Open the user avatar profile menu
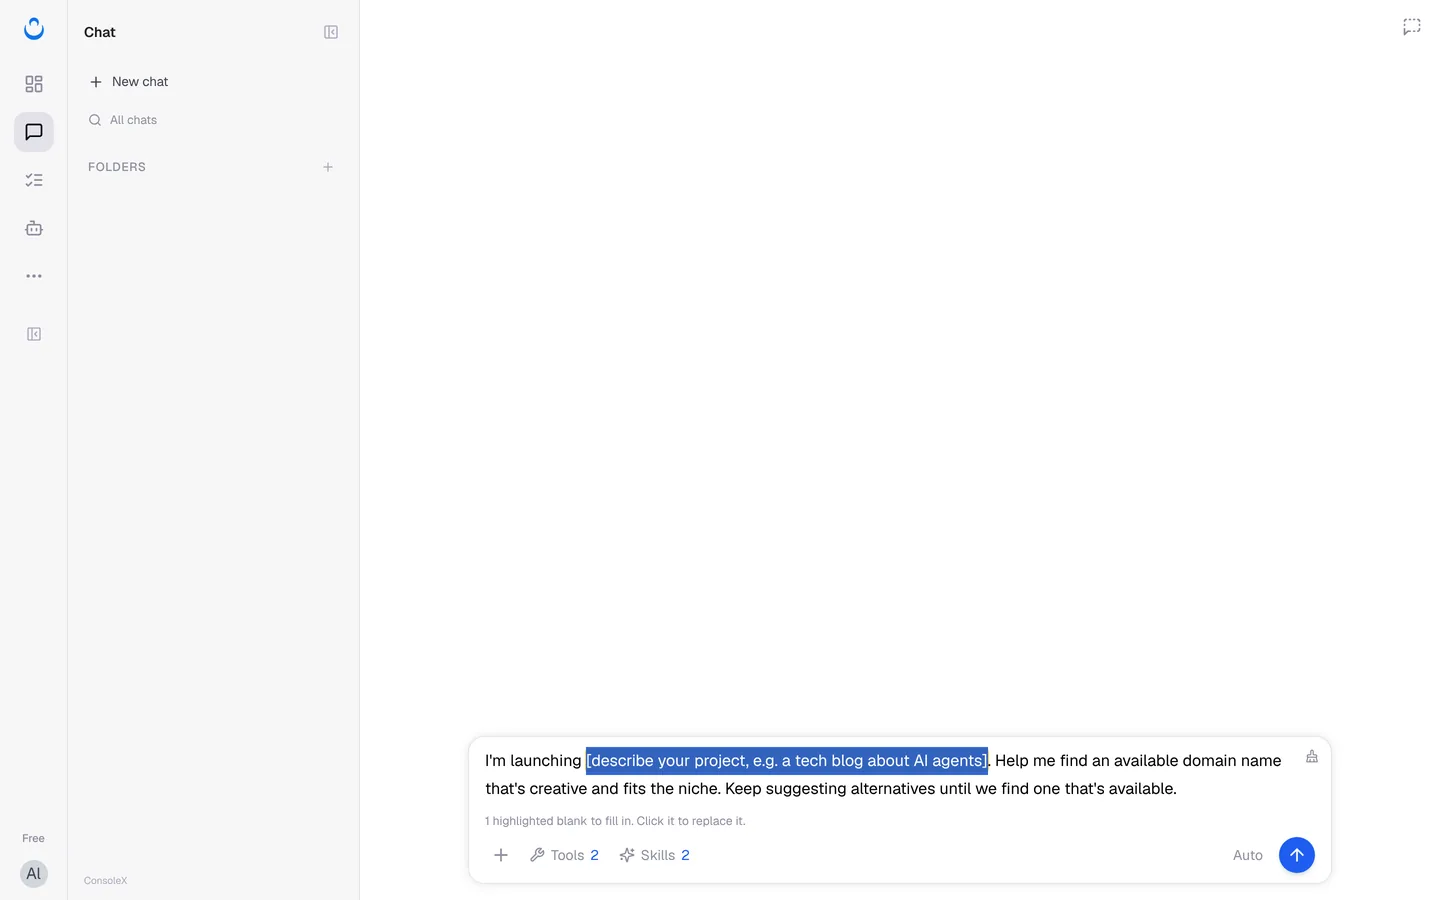 34,874
